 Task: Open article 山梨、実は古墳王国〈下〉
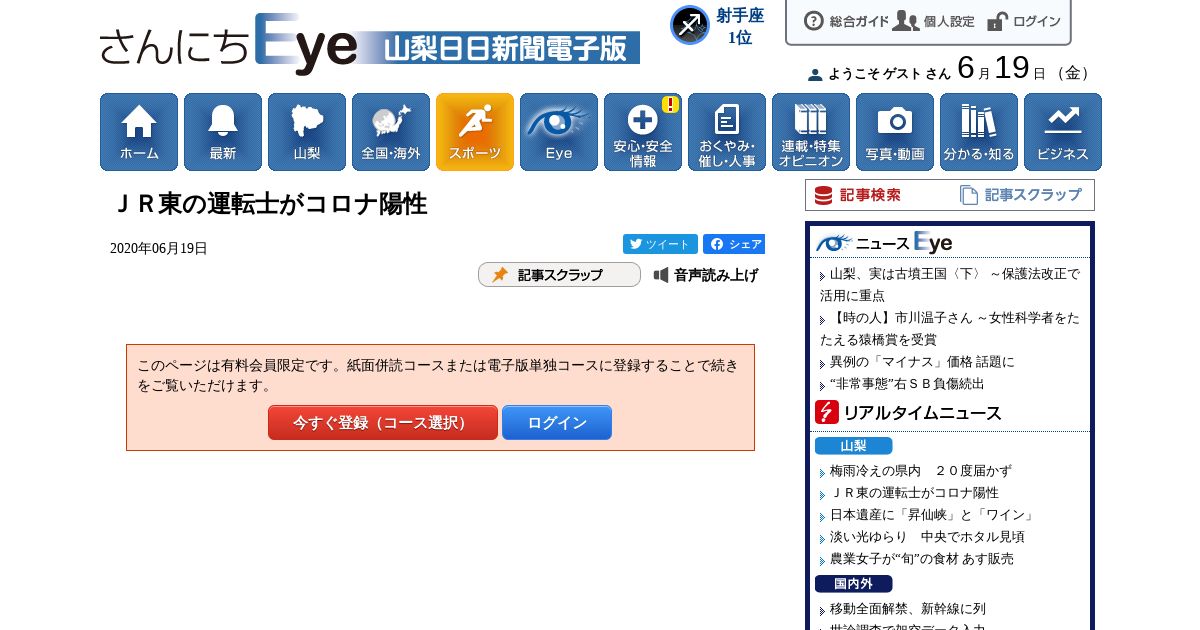coord(950,284)
